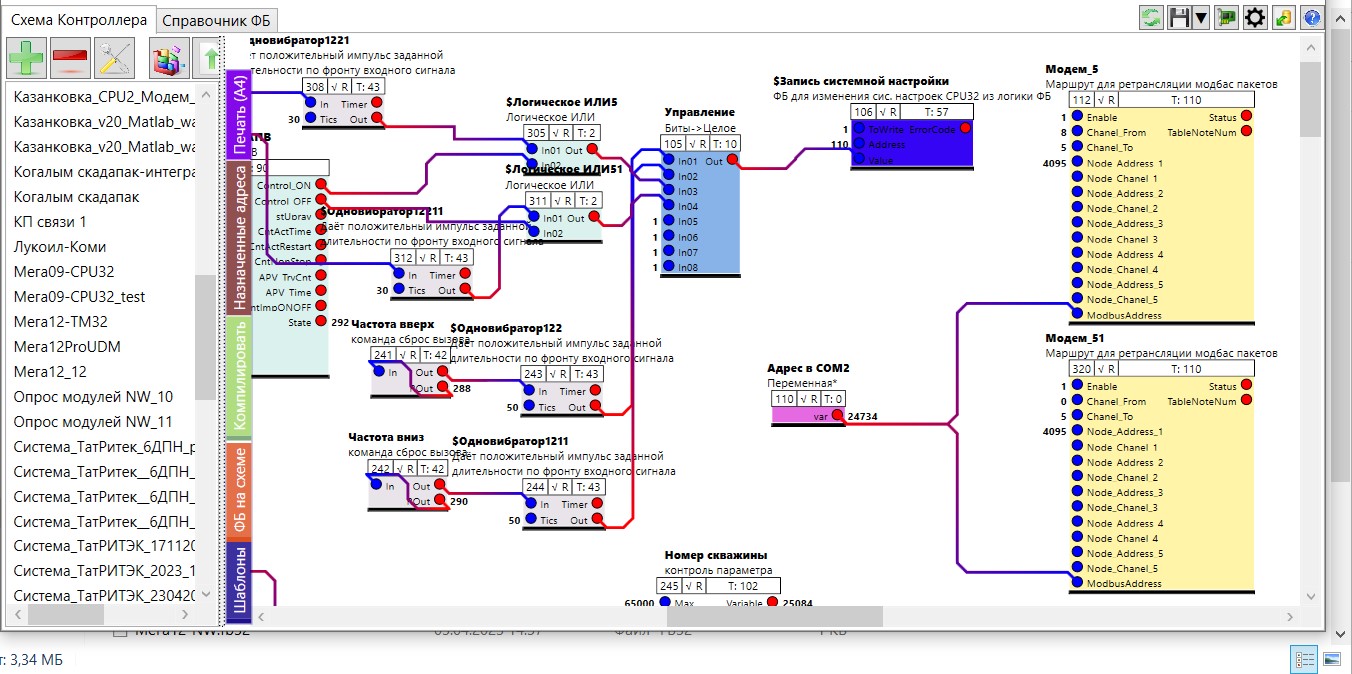
Task: Click the Компилировать vertical button
Action: pos(239,377)
